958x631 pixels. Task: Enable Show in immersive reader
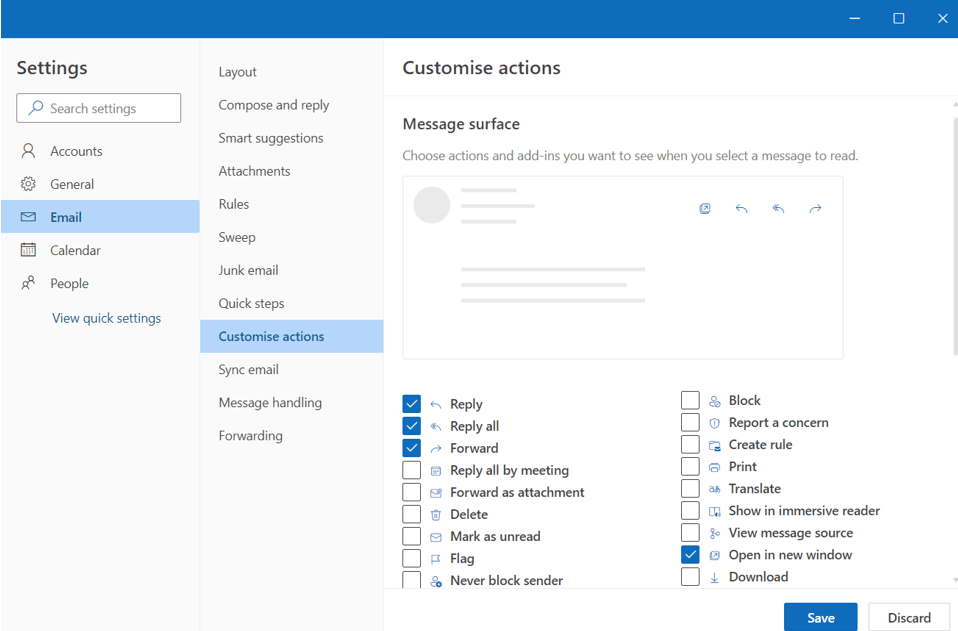690,510
